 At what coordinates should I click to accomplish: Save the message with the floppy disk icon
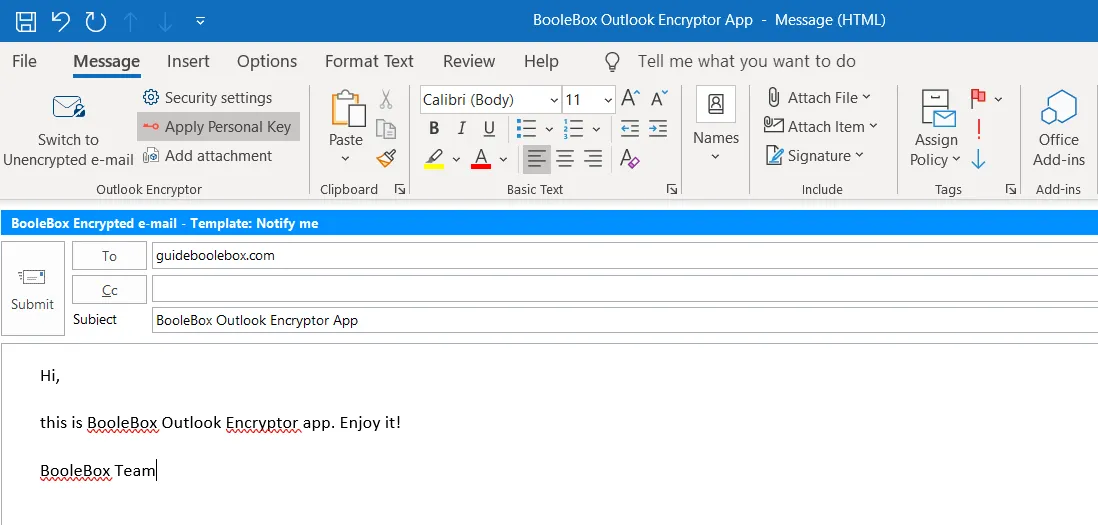[26, 20]
